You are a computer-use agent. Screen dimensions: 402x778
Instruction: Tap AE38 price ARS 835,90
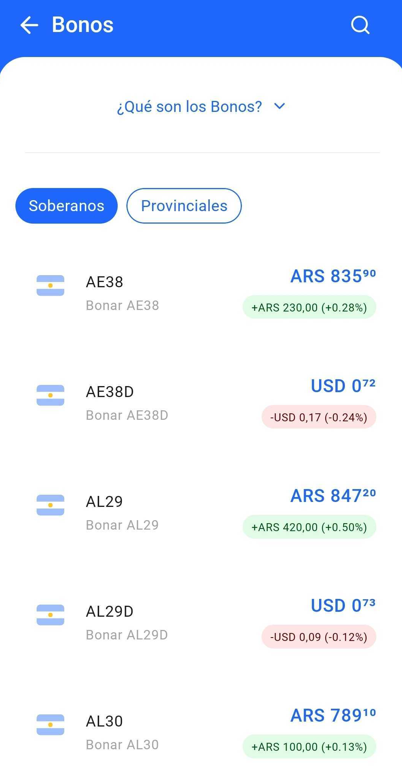[333, 276]
